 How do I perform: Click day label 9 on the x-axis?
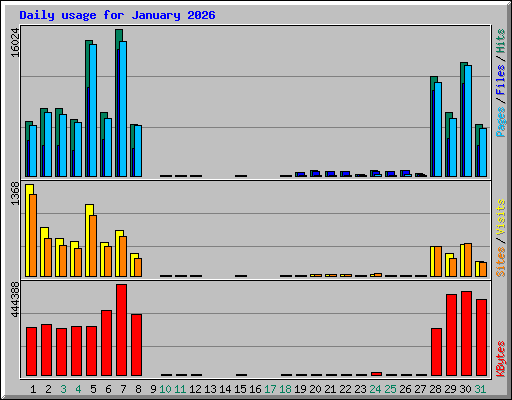click(153, 389)
